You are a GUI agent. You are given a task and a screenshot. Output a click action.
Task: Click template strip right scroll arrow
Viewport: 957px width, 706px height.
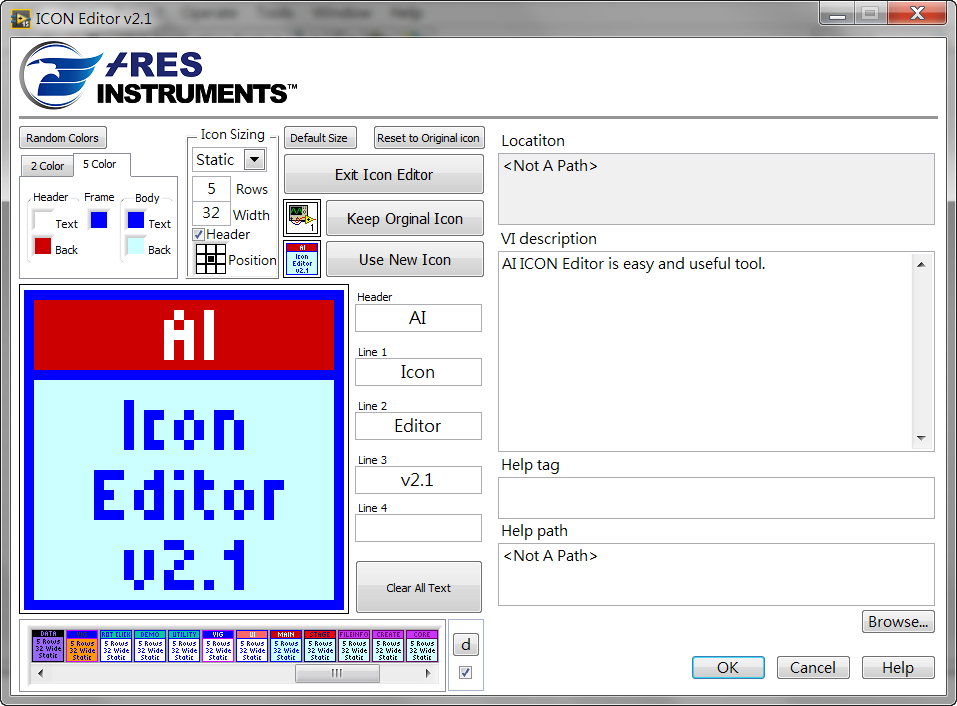(x=428, y=673)
